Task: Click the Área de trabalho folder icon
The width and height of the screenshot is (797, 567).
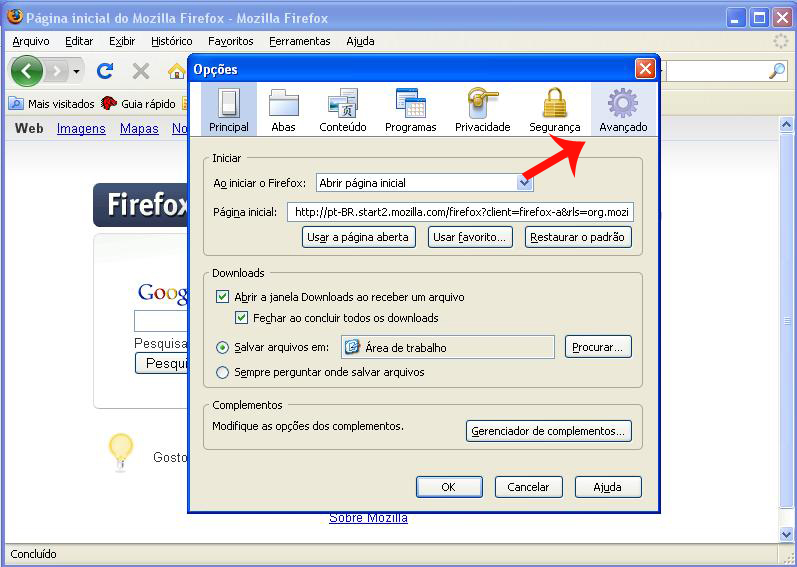Action: (x=352, y=348)
